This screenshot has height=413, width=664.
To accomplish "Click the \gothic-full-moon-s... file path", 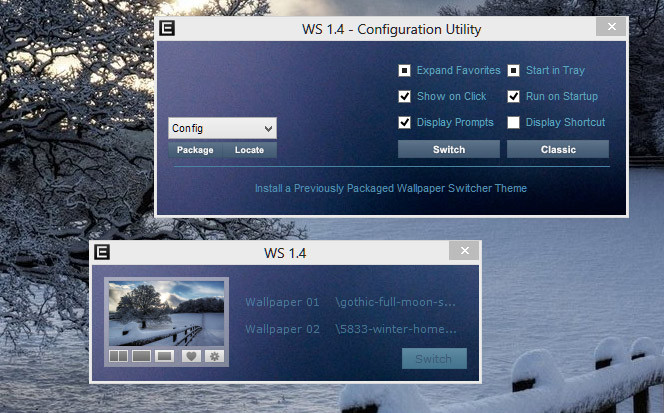I will tap(395, 302).
